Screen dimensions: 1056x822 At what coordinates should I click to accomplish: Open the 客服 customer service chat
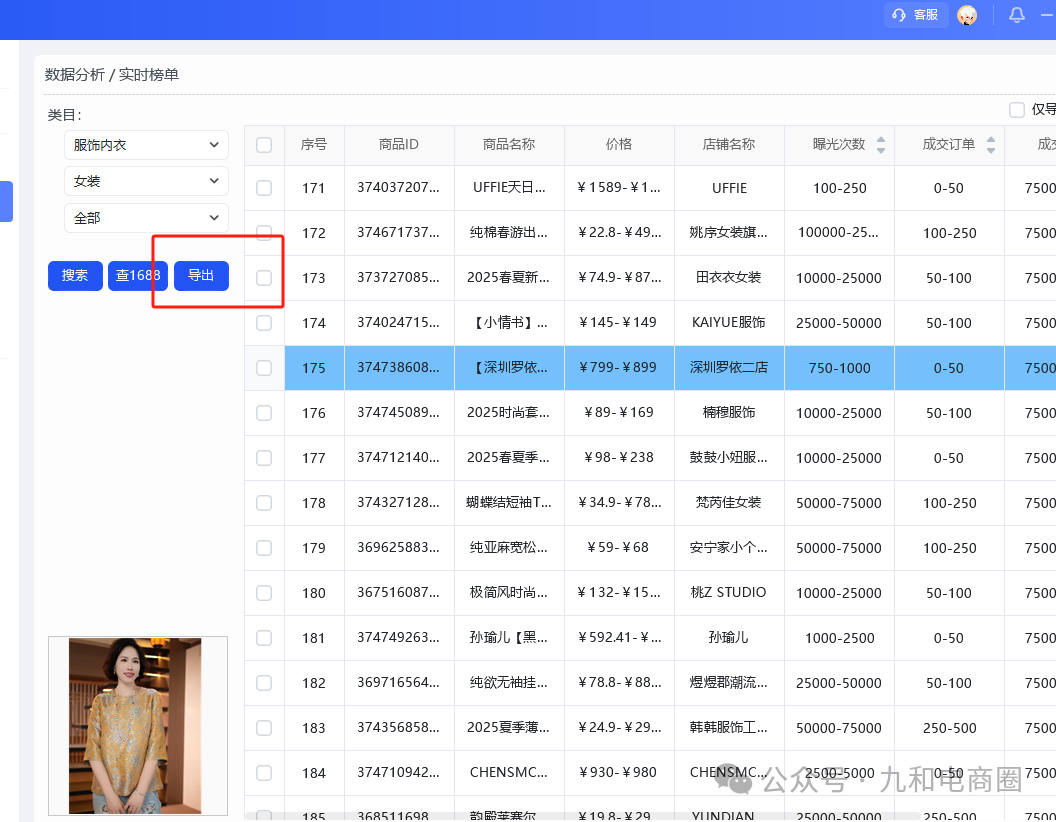[916, 14]
